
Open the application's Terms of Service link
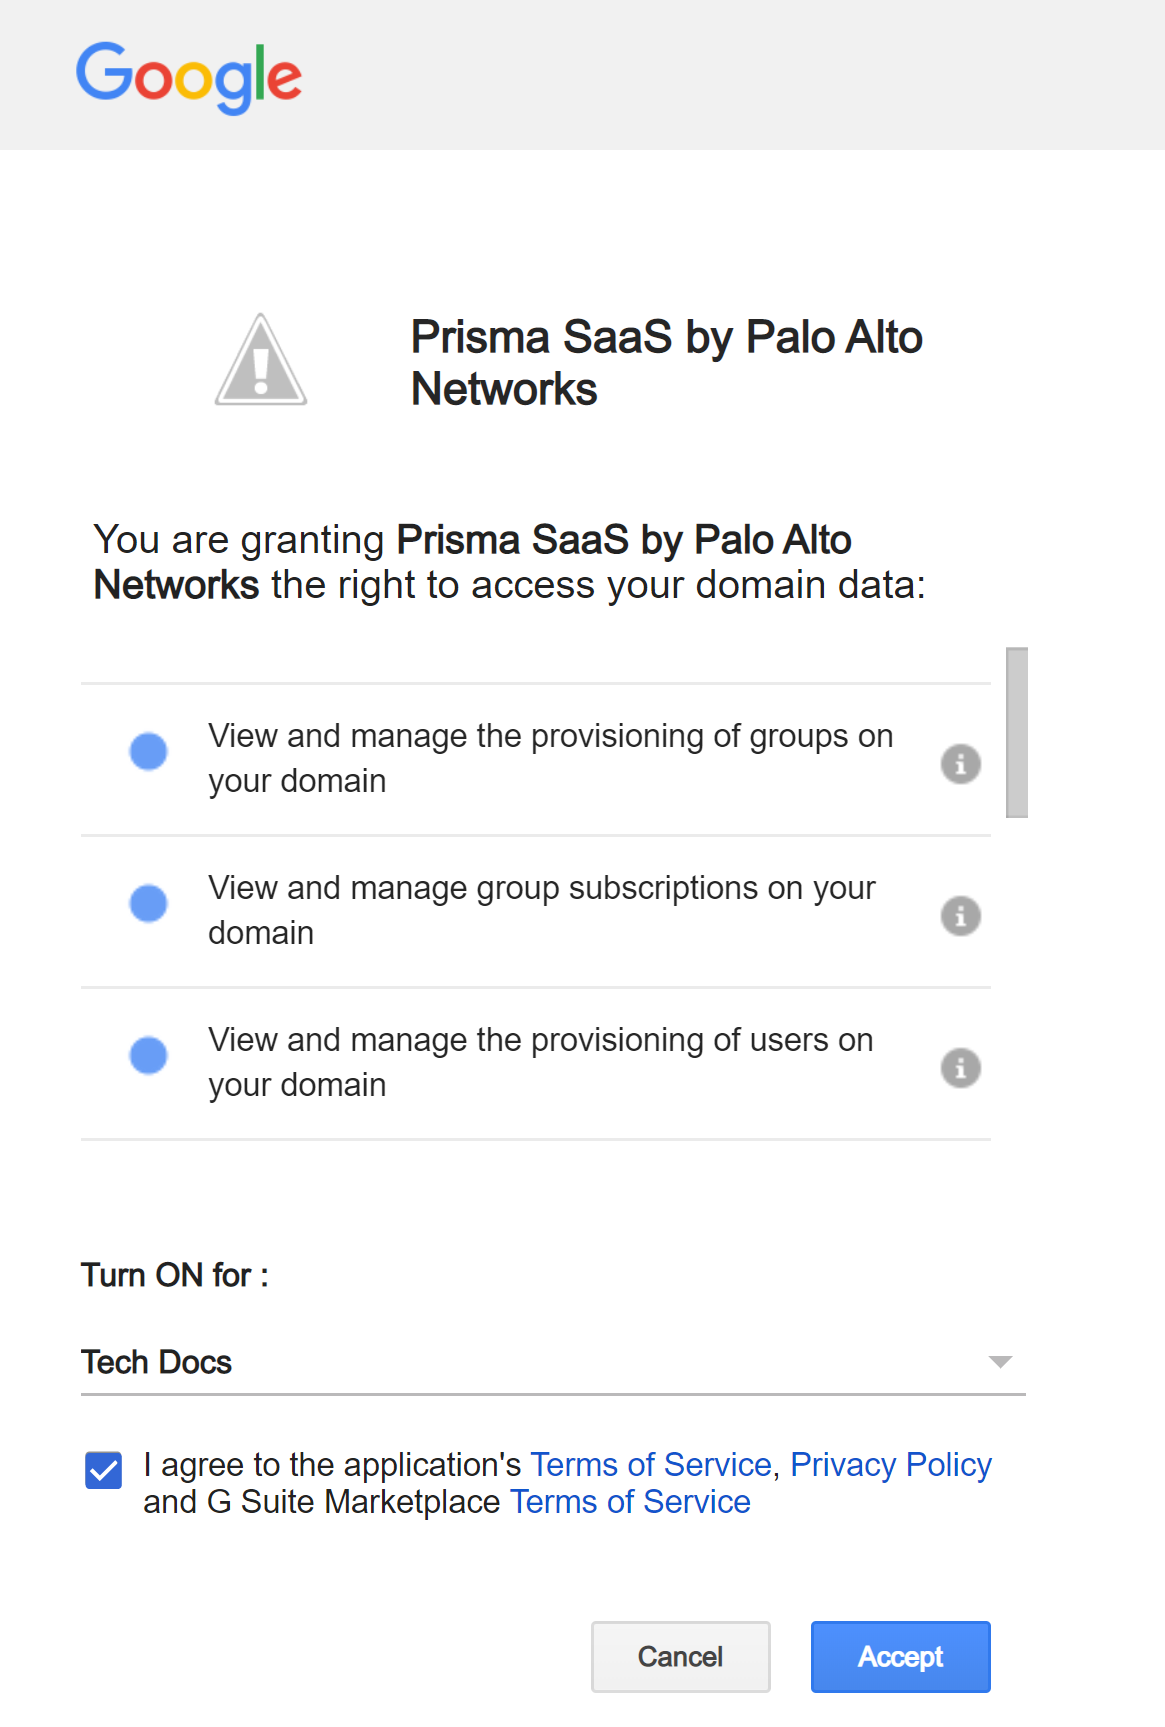pyautogui.click(x=650, y=1465)
